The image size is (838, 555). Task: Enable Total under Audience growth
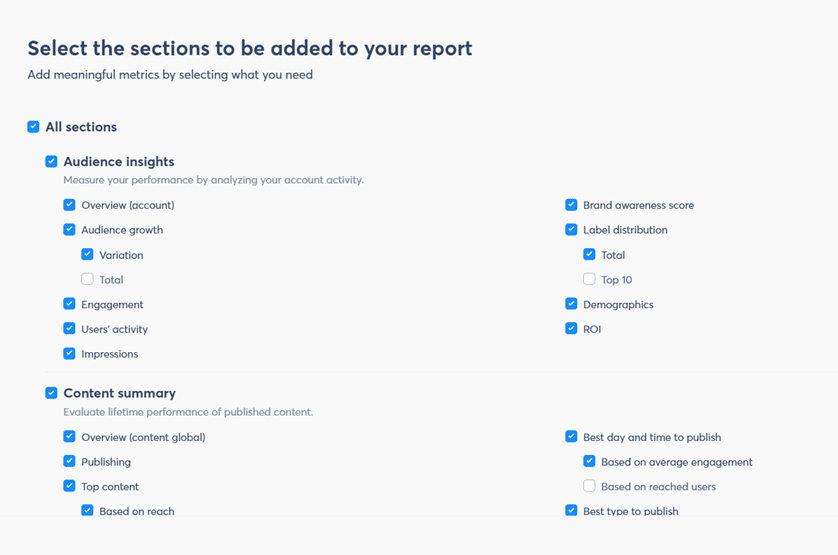point(87,280)
